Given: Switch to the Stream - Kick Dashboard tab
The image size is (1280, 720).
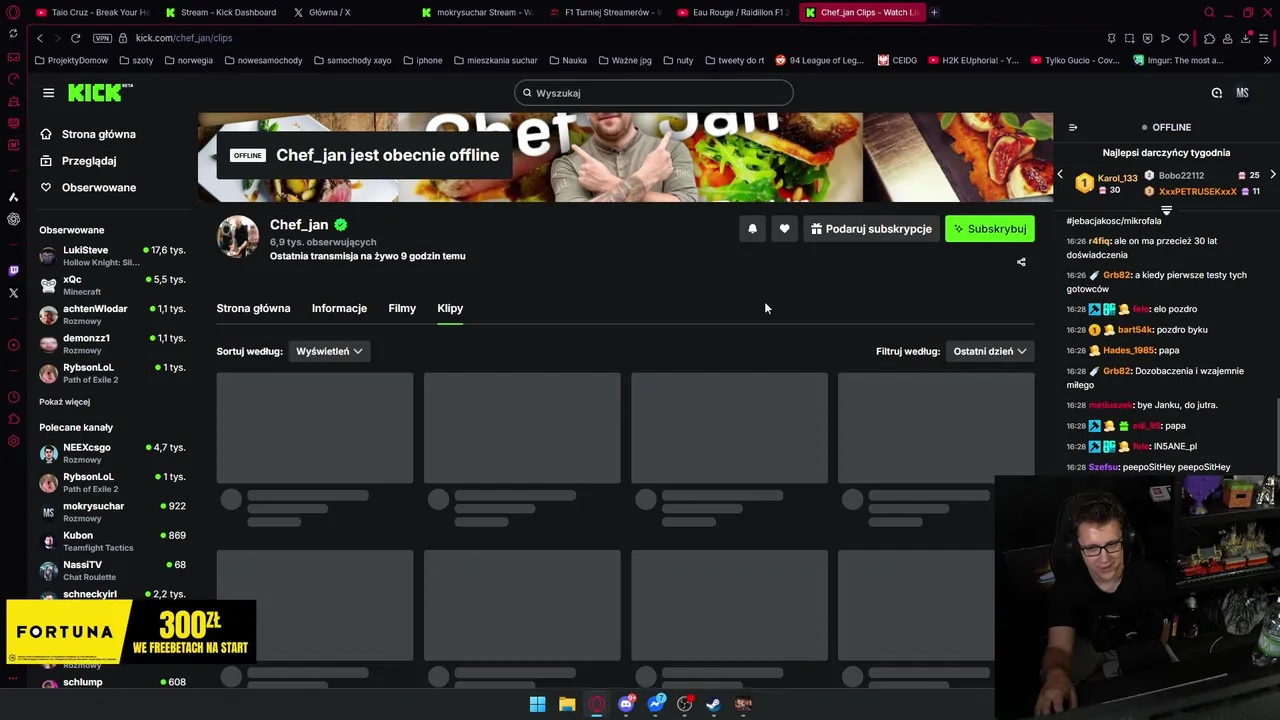Looking at the screenshot, I should (221, 13).
